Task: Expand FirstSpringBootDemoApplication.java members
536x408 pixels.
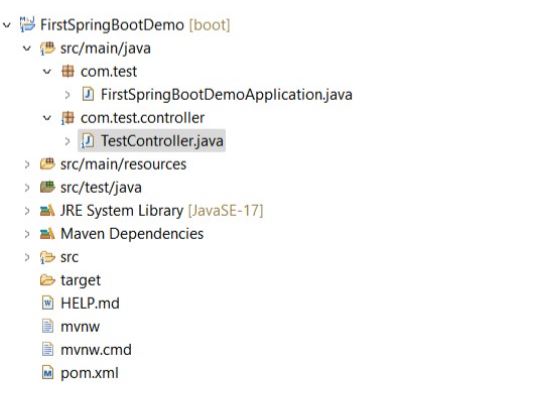Action: (x=67, y=95)
